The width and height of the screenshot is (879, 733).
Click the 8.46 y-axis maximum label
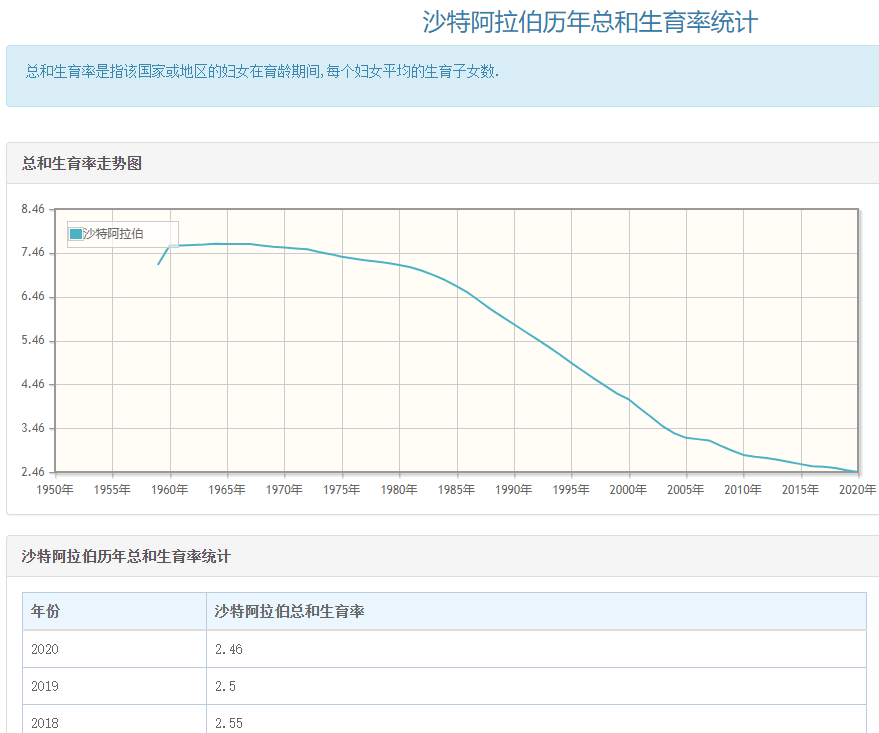pos(33,210)
